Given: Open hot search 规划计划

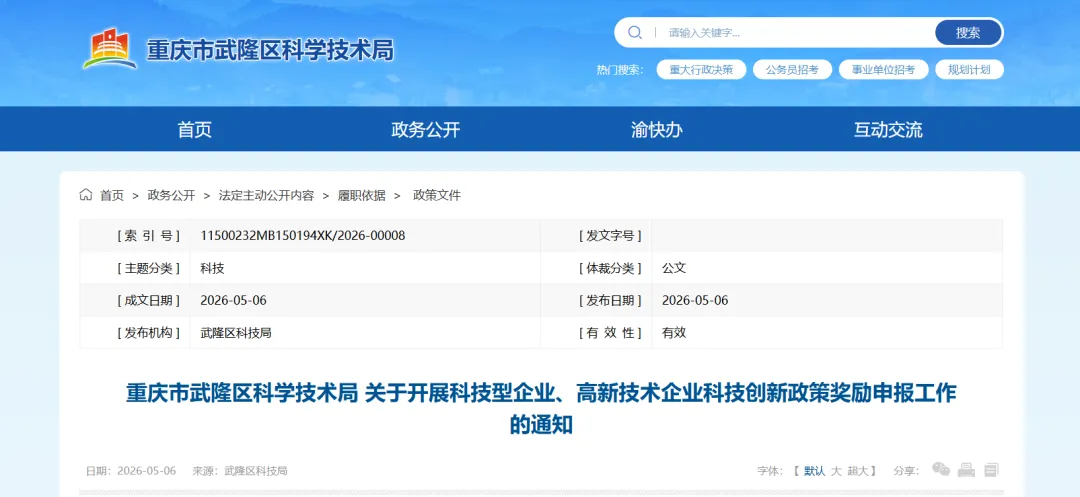Looking at the screenshot, I should coord(969,70).
